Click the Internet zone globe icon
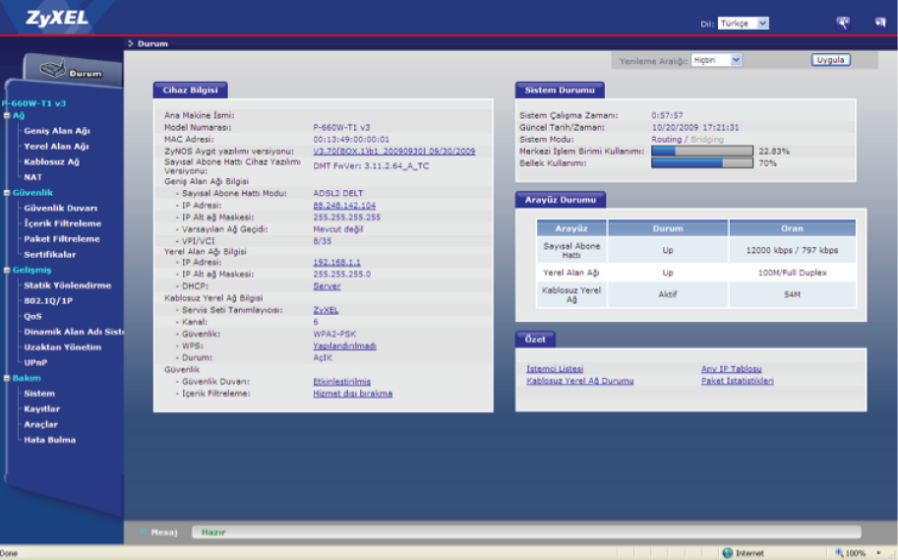This screenshot has width=898, height=560. [x=727, y=553]
